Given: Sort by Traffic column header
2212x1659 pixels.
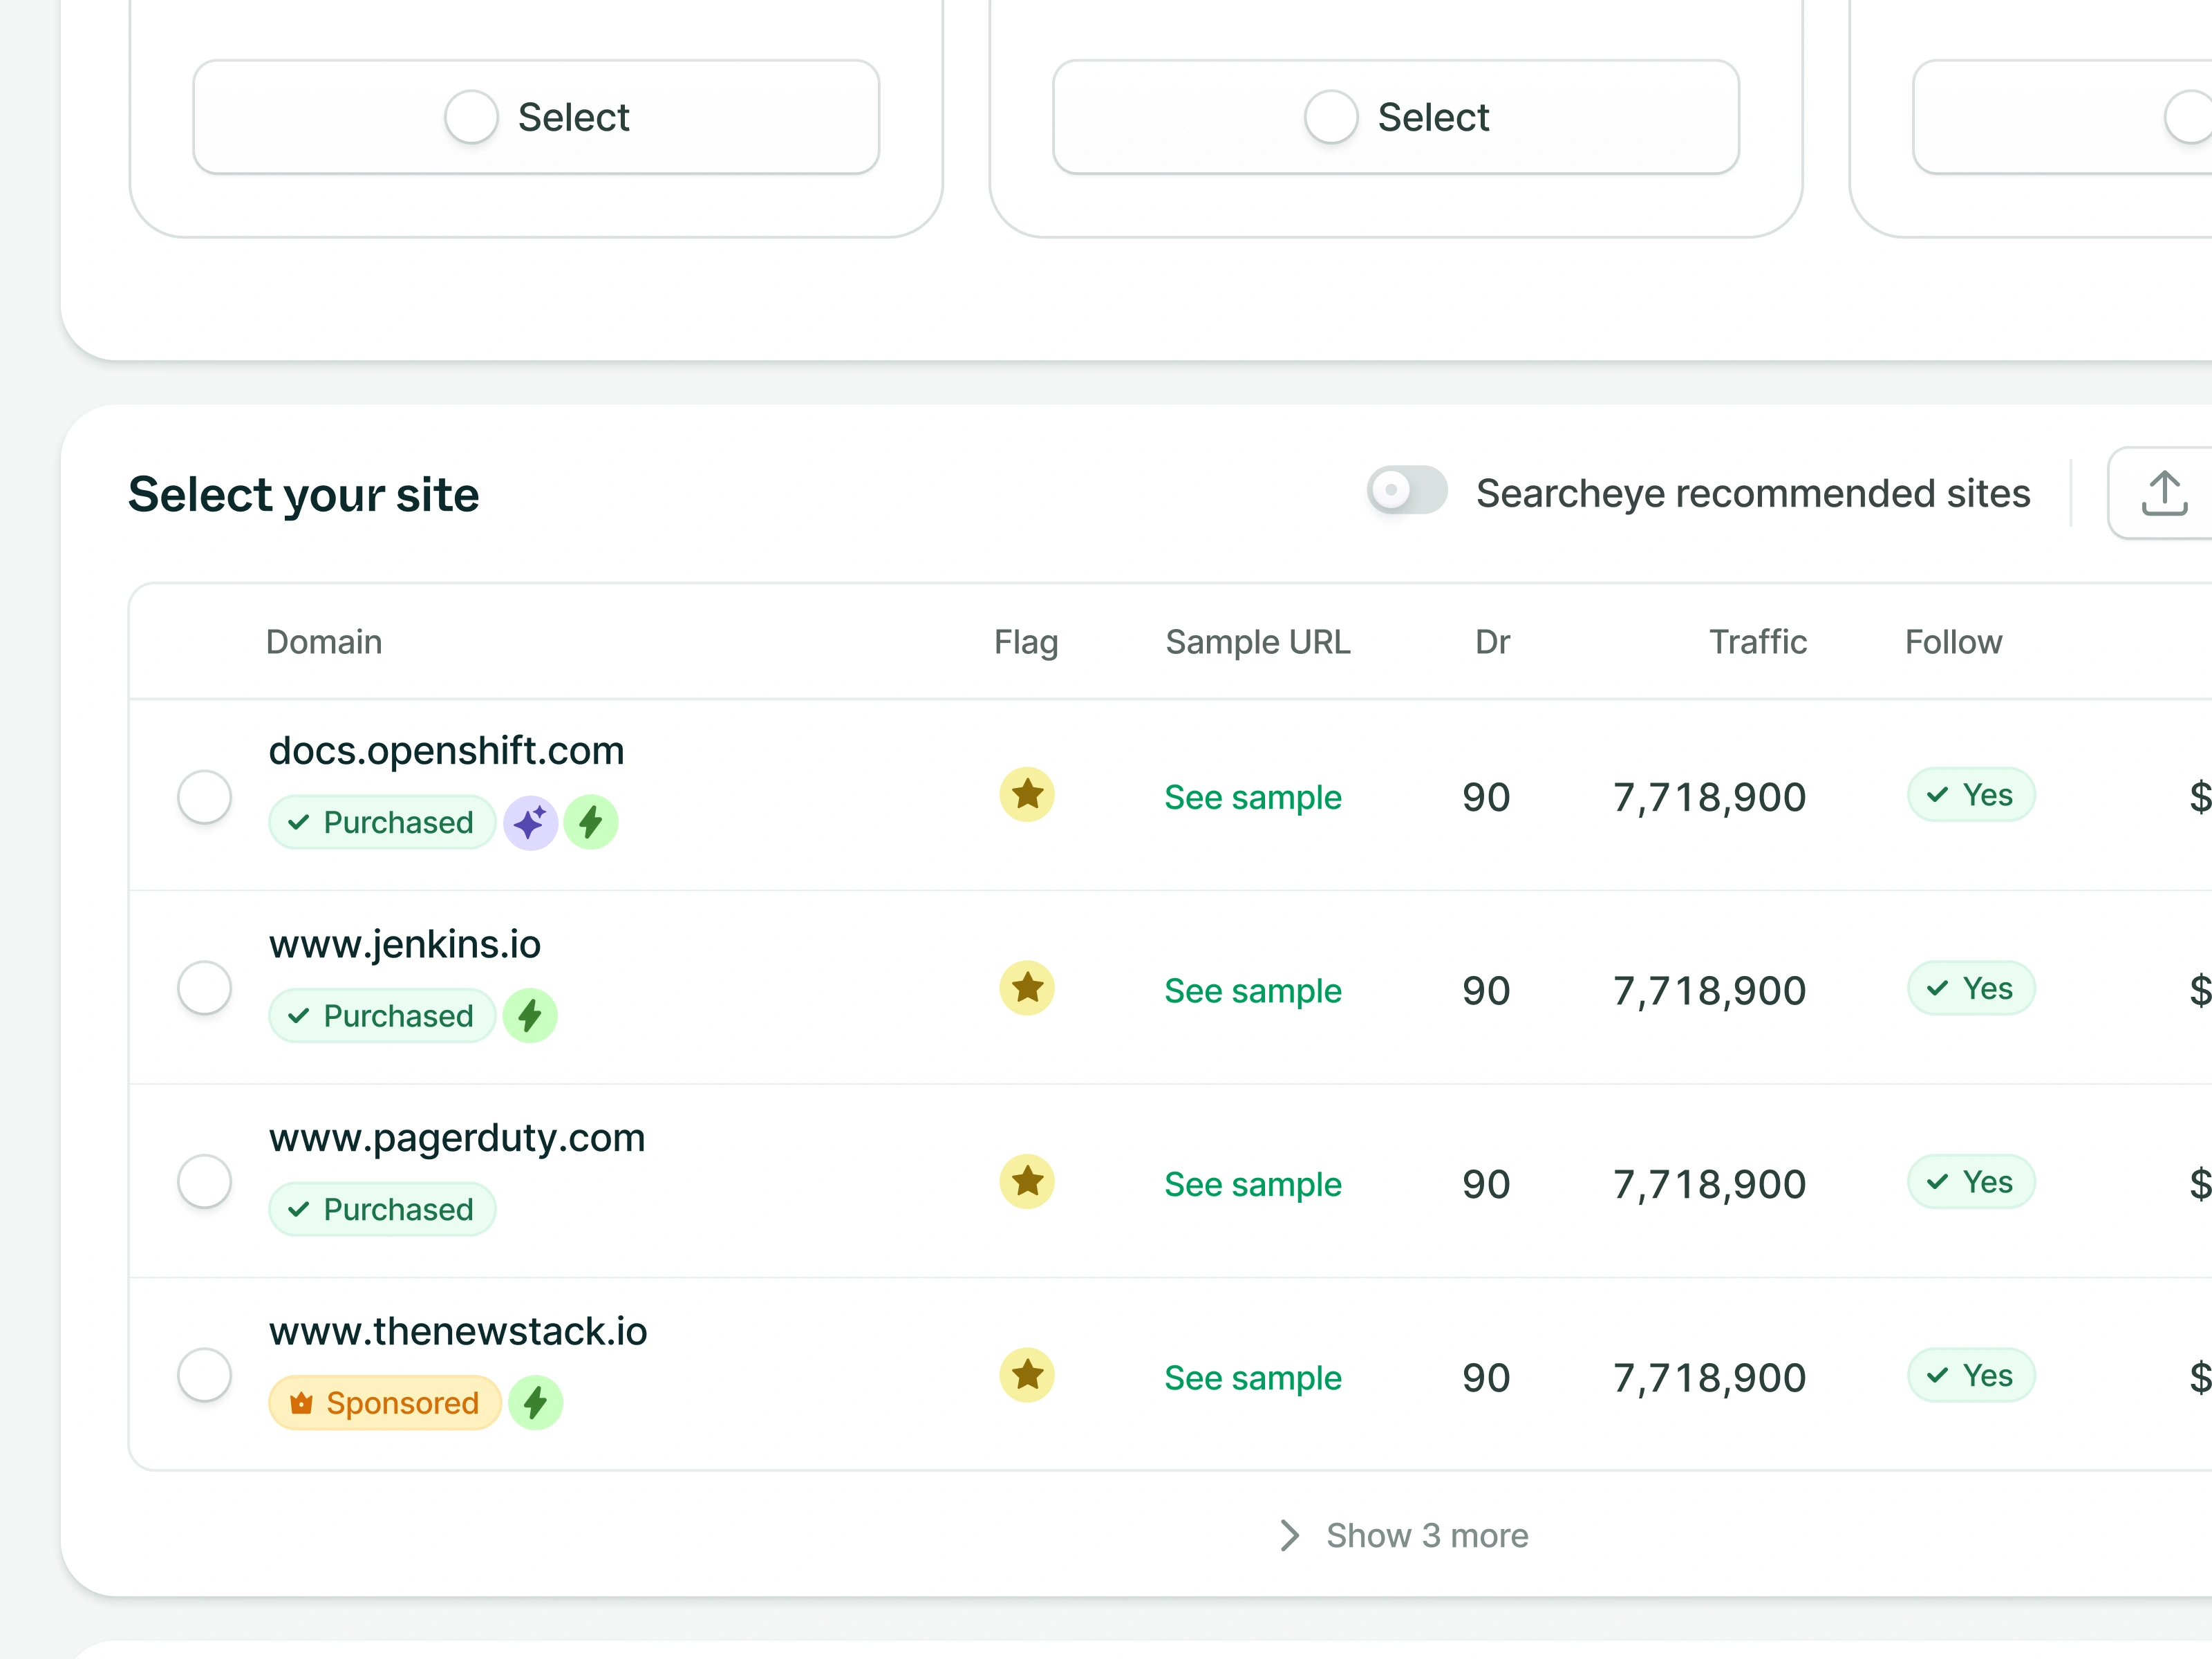Looking at the screenshot, I should click(x=1757, y=642).
